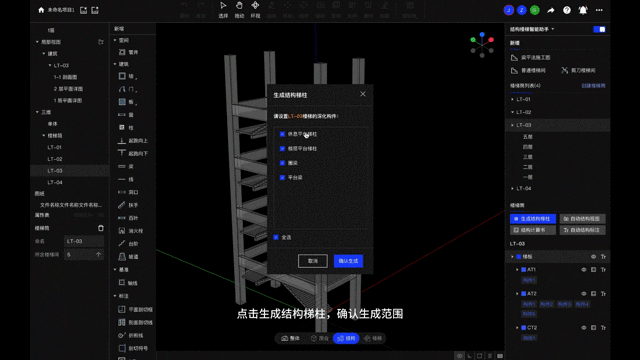This screenshot has width=640, height=360.
Task: Select the 平面剖切框 section box tool
Action: click(135, 309)
